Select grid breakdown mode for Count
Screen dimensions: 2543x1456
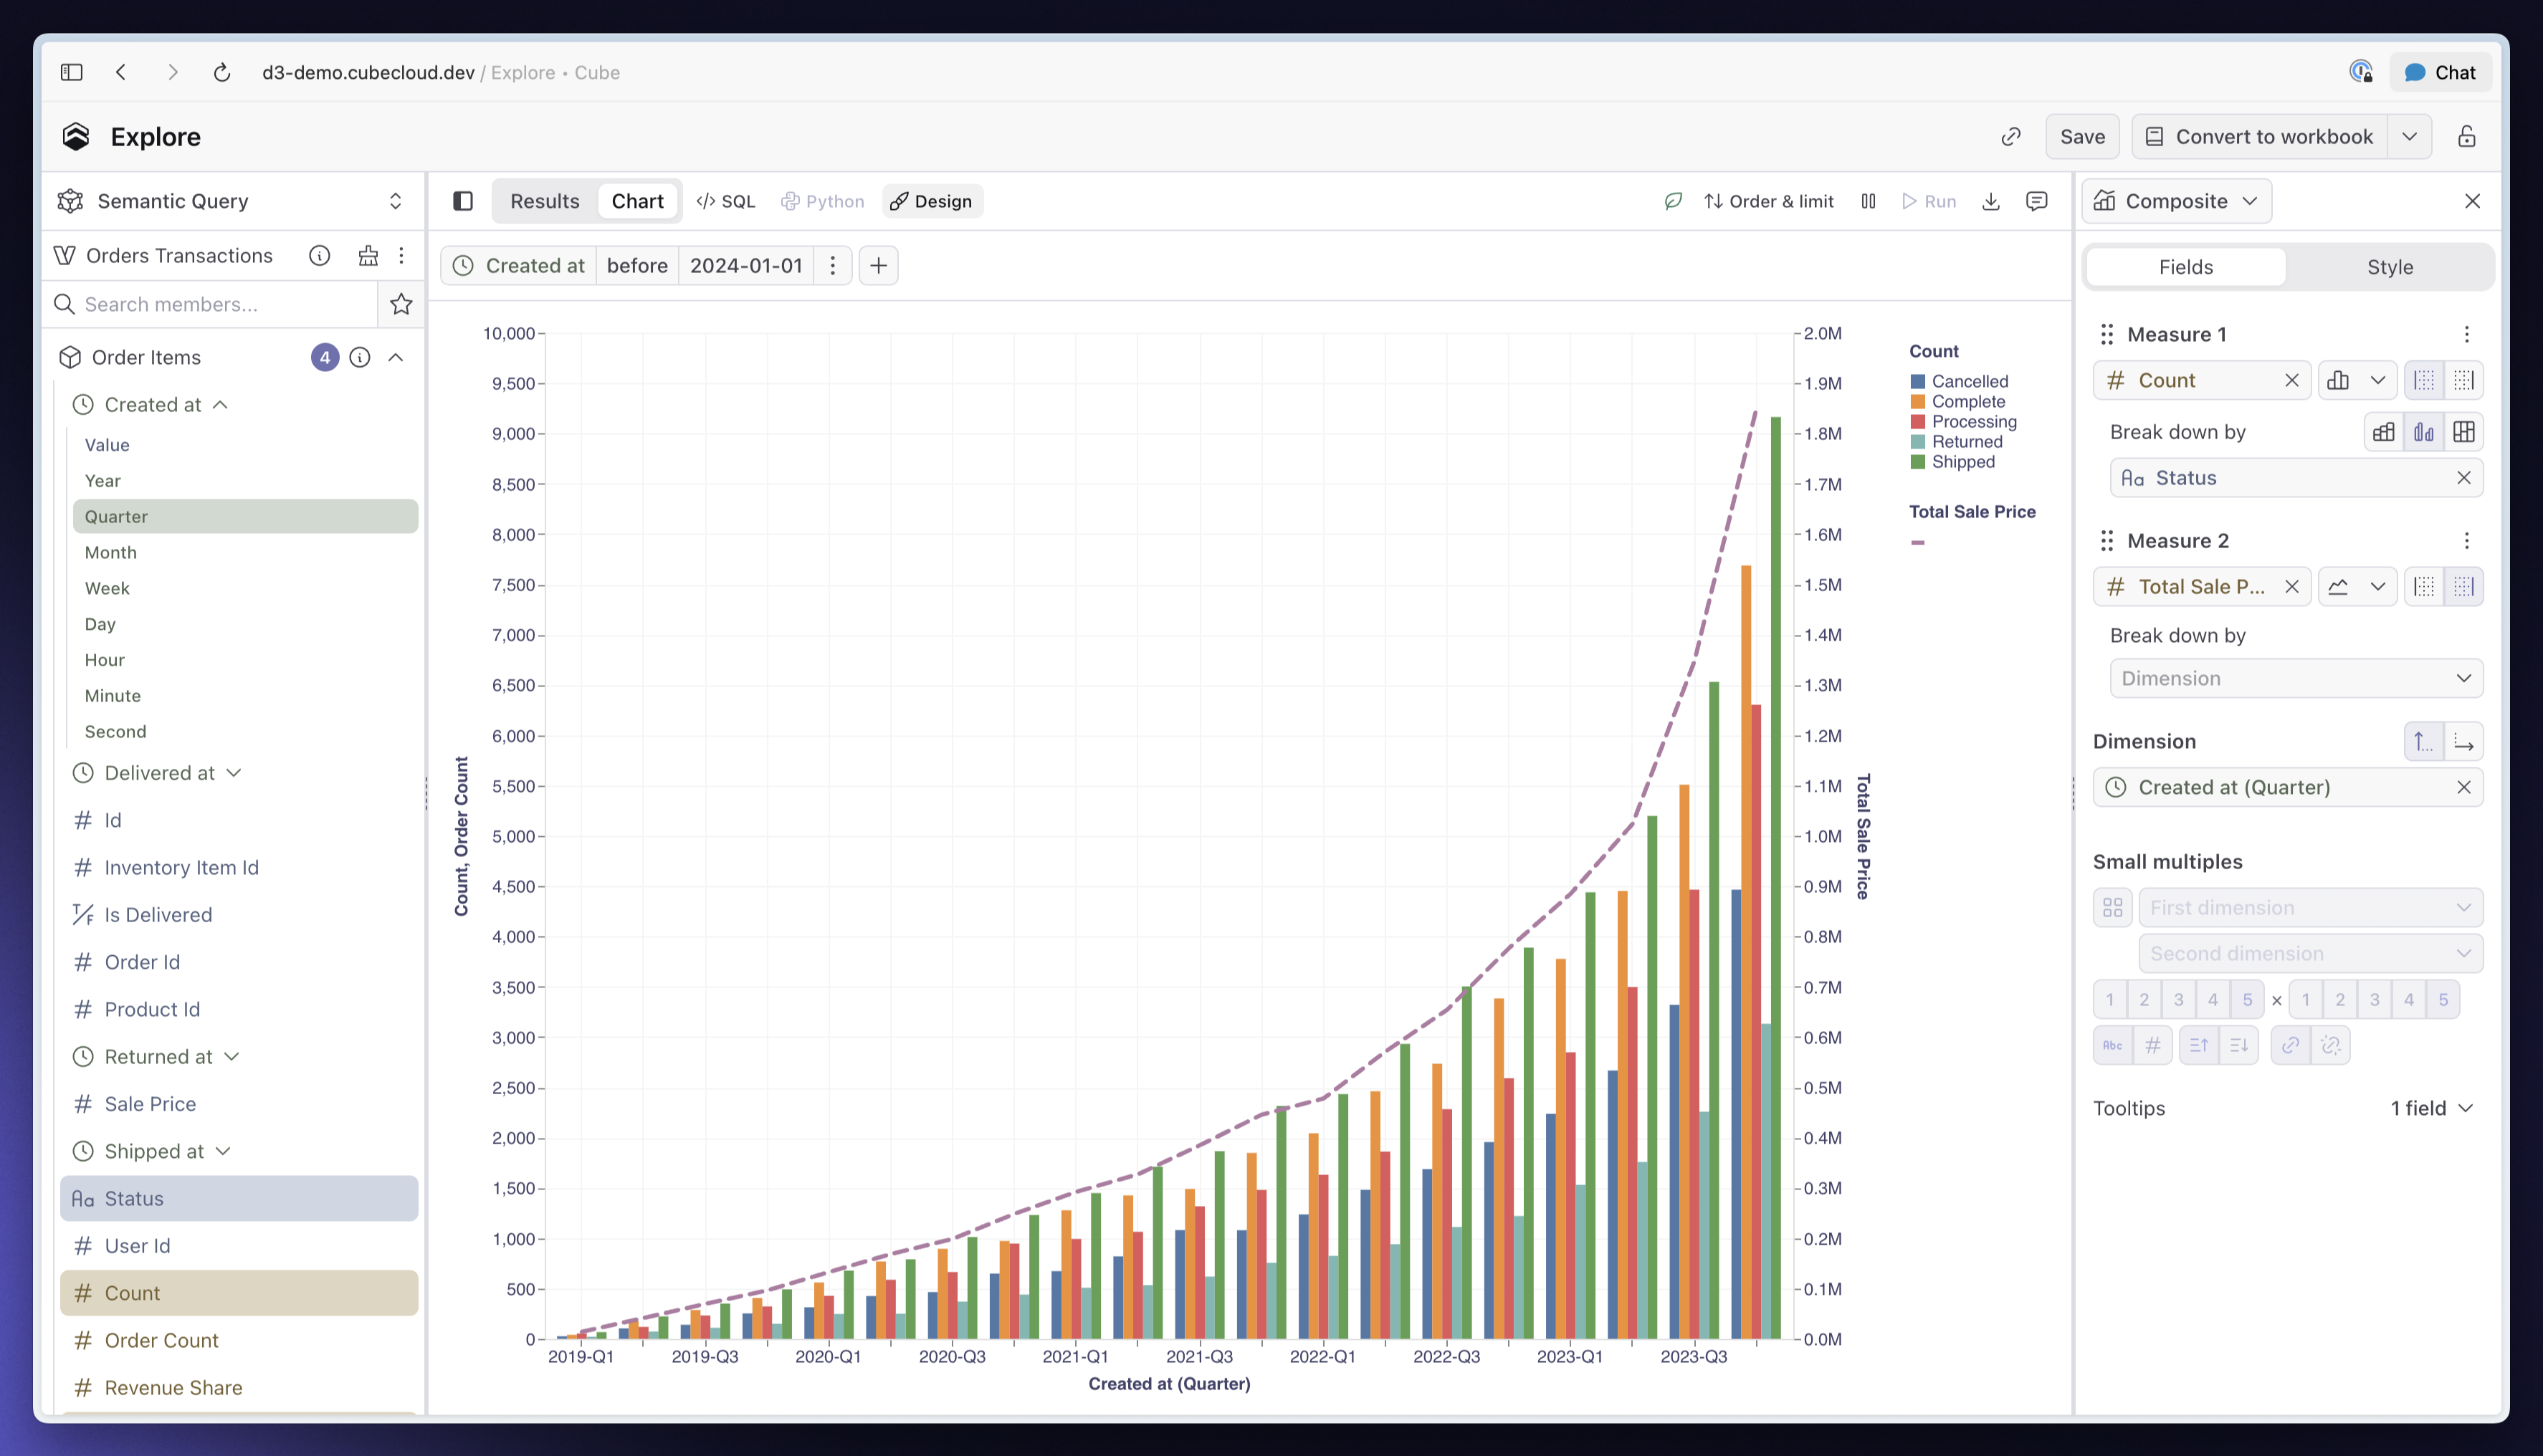coord(2464,432)
